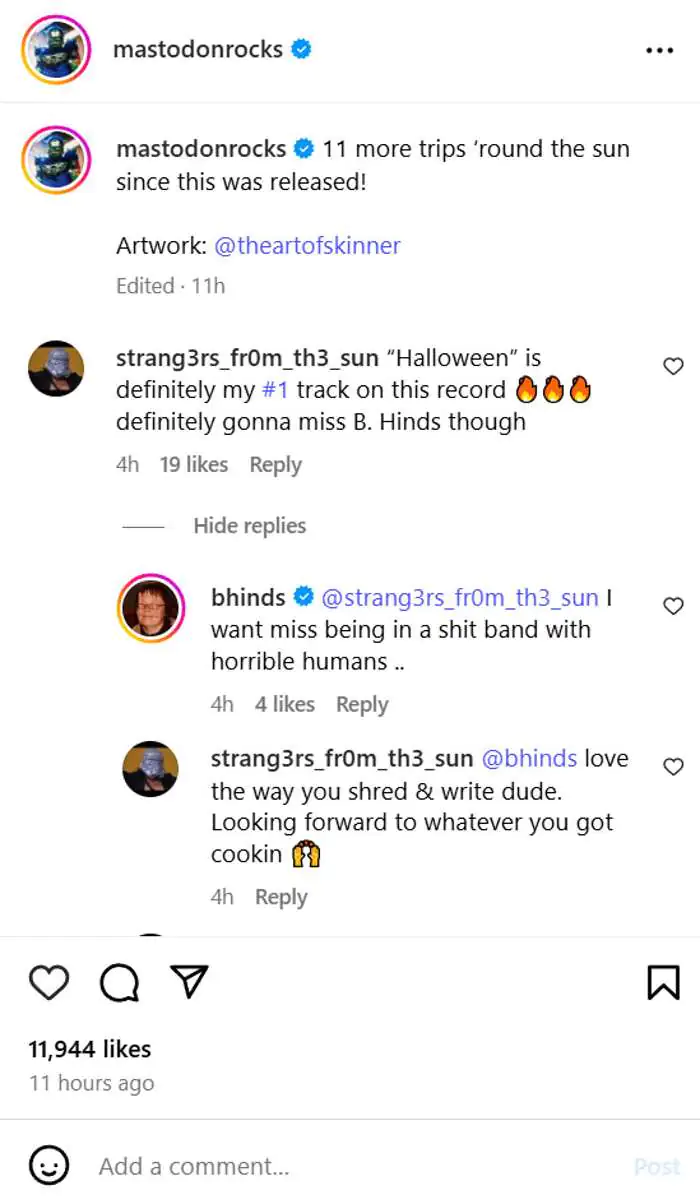Save the post with the bookmark icon
Screen dimensions: 700x1204
click(663, 982)
